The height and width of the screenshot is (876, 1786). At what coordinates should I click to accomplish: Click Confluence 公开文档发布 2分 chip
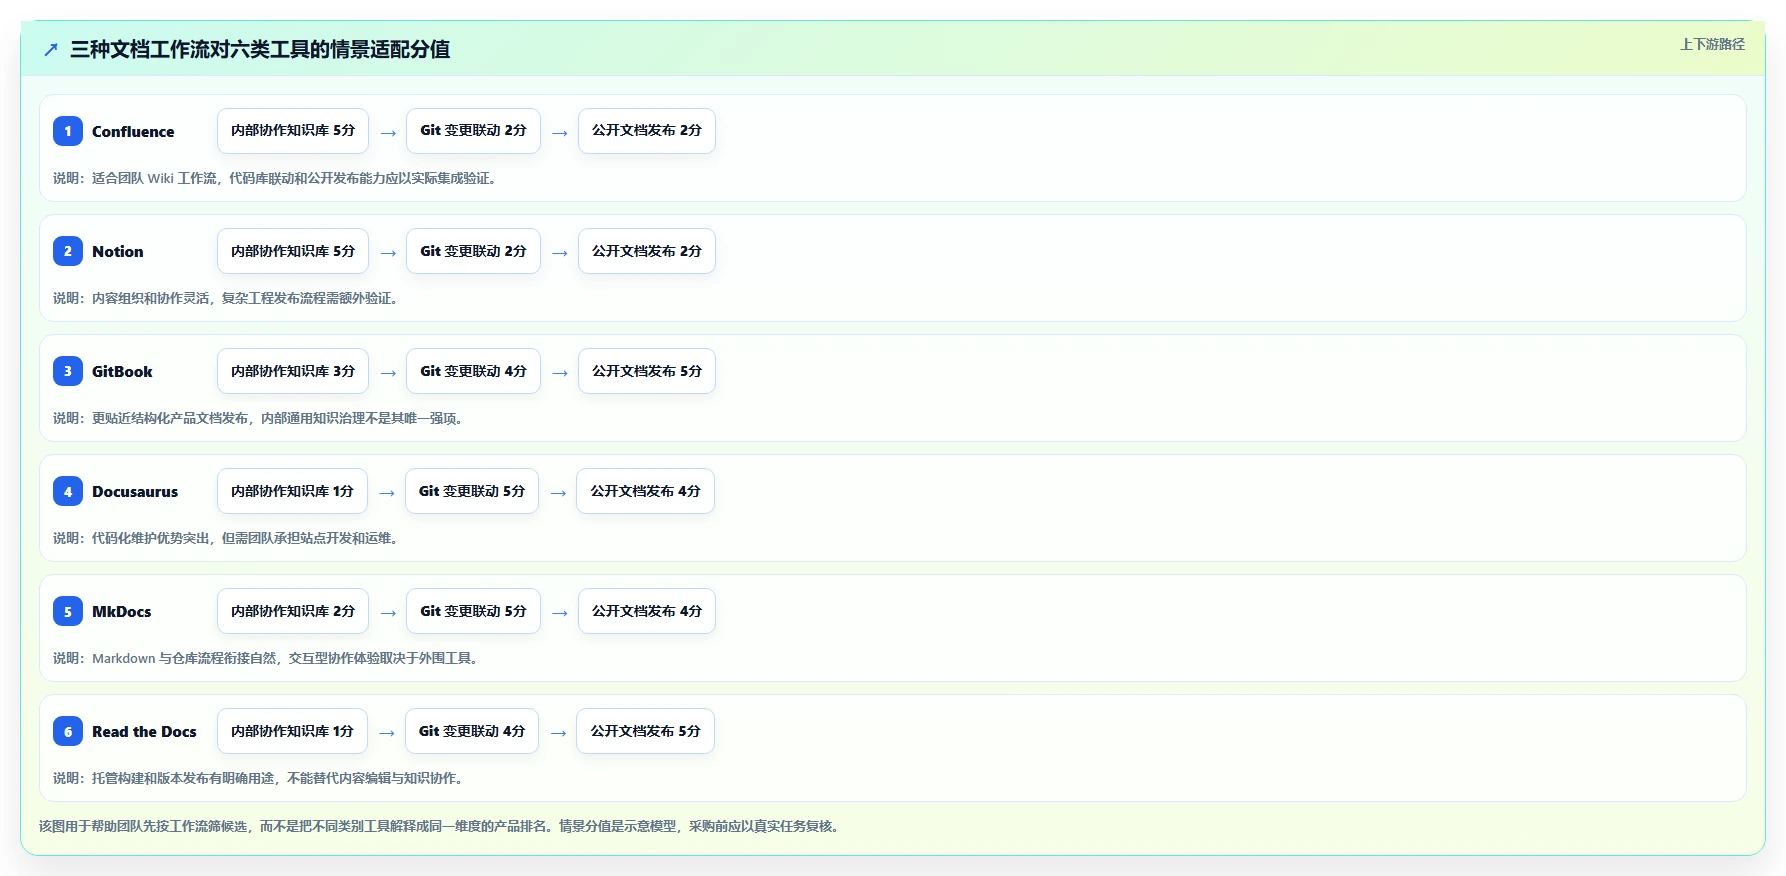click(647, 131)
